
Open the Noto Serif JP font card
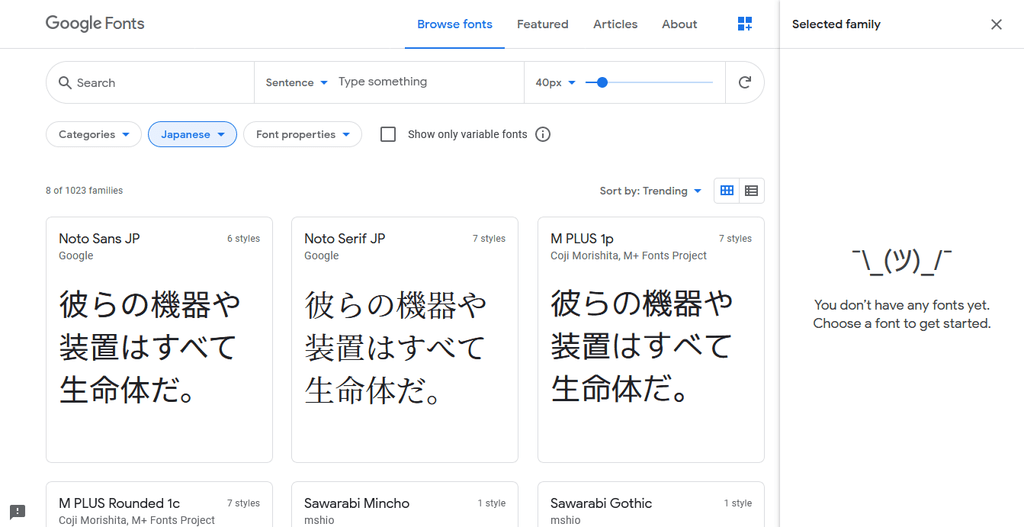click(405, 340)
